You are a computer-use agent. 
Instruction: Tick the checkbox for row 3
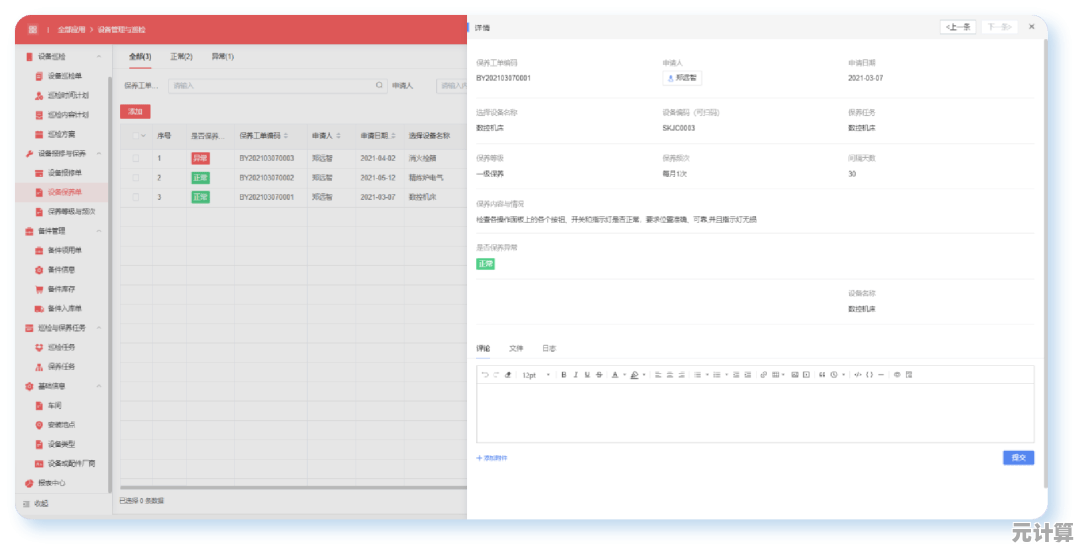click(136, 197)
